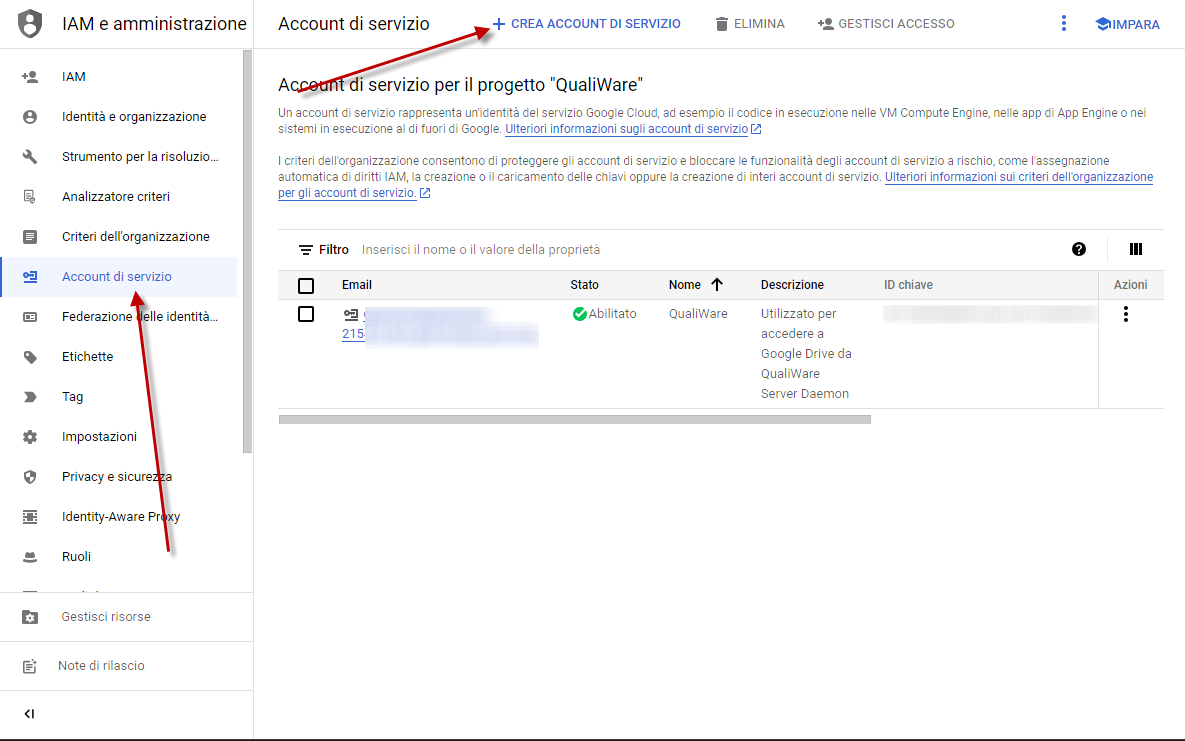Screen dimensions: 1185x741
Task: Open Ruoli in the sidebar
Action: pos(76,557)
